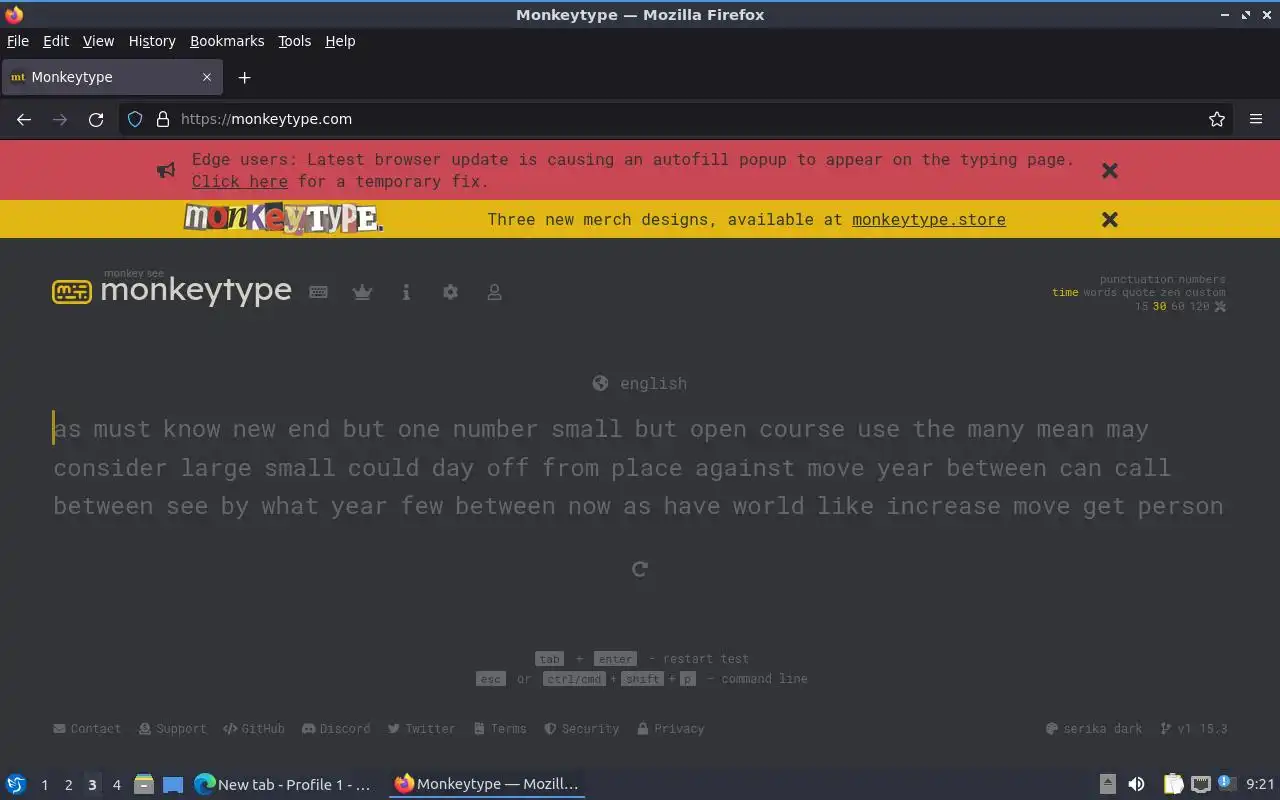Select time test mode

(x=1065, y=293)
